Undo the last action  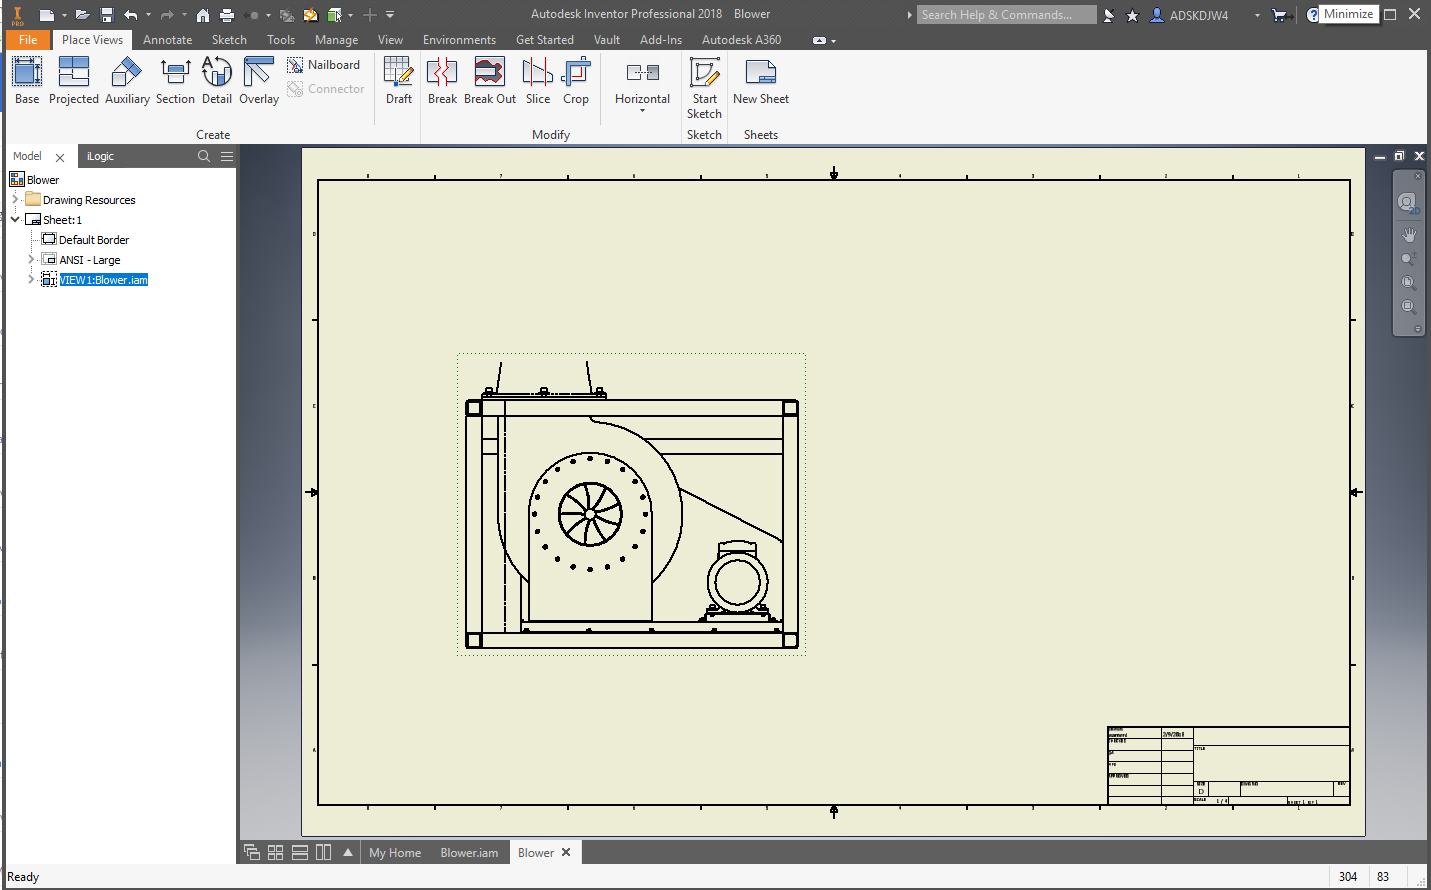130,14
